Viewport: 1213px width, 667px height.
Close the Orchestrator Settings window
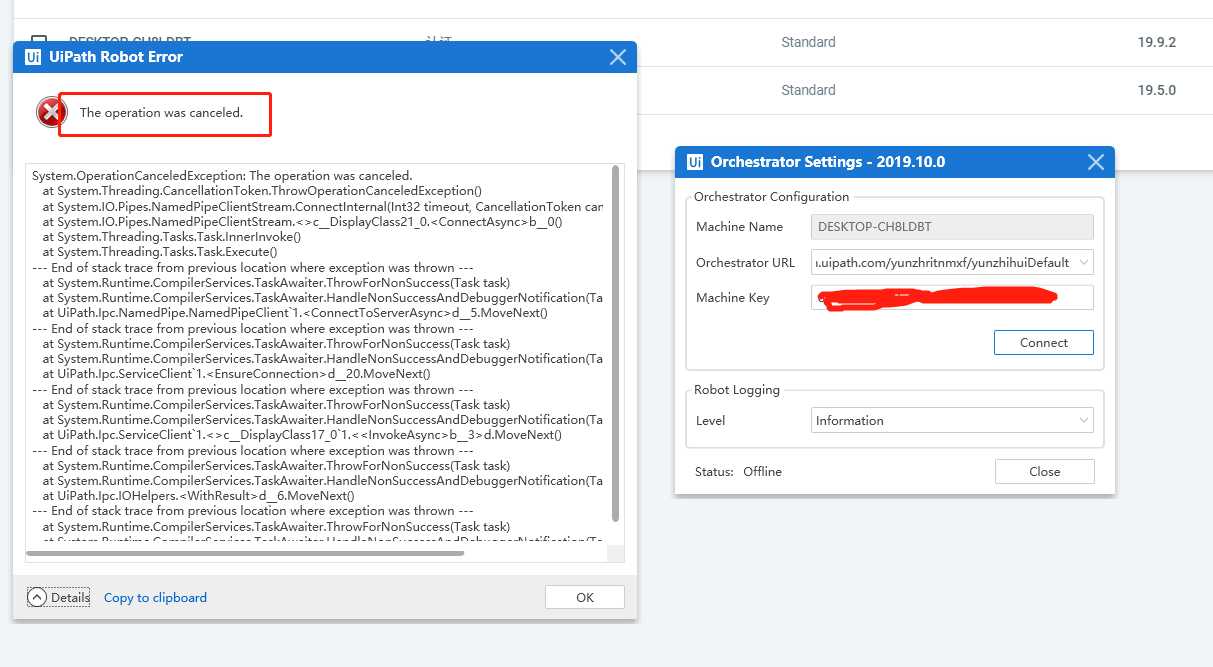click(x=1095, y=162)
